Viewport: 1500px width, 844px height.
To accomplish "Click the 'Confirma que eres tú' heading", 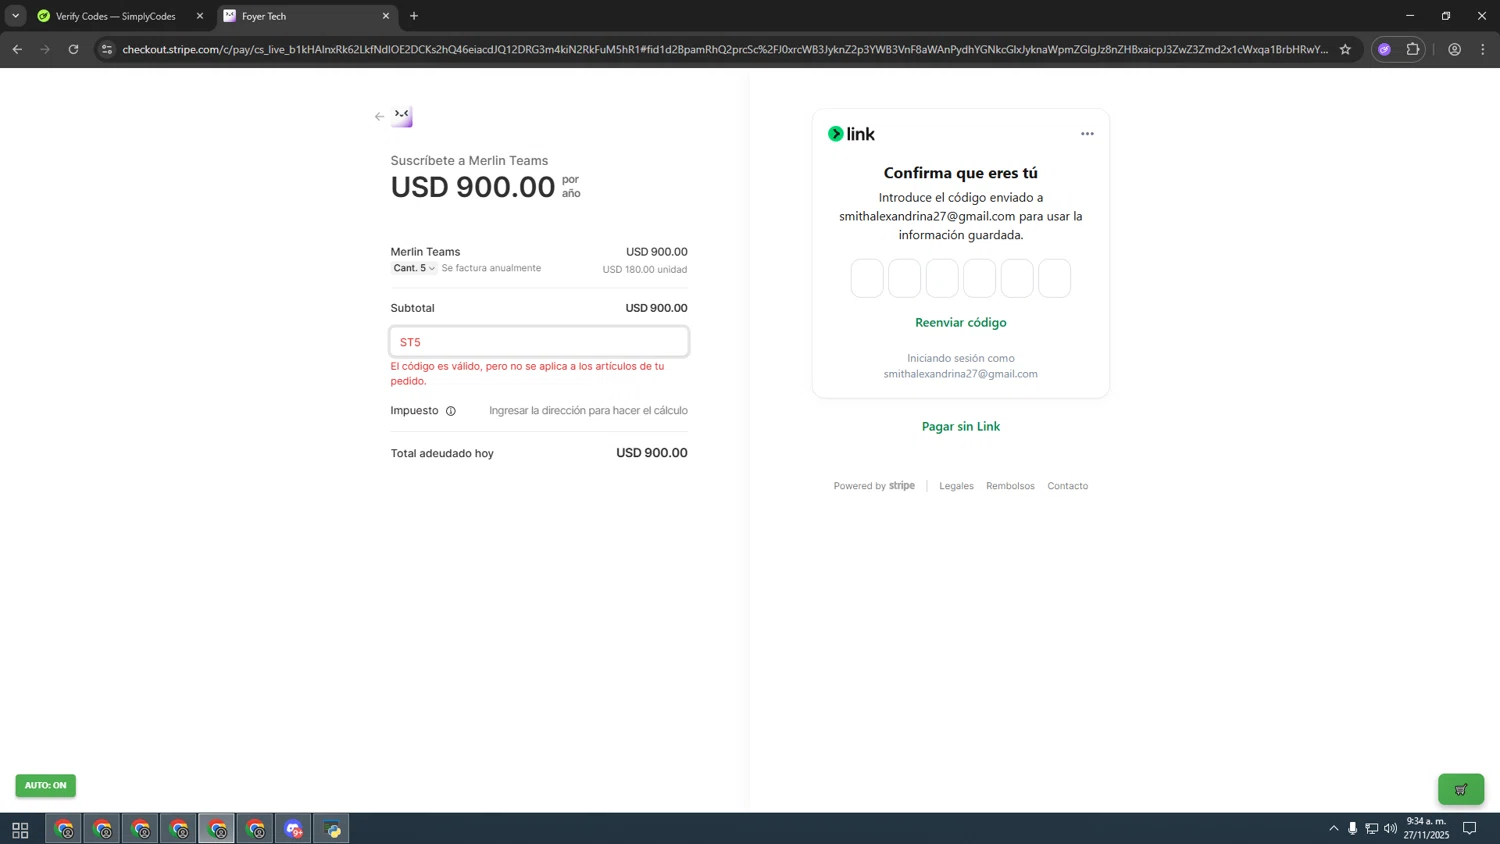I will click(x=960, y=173).
